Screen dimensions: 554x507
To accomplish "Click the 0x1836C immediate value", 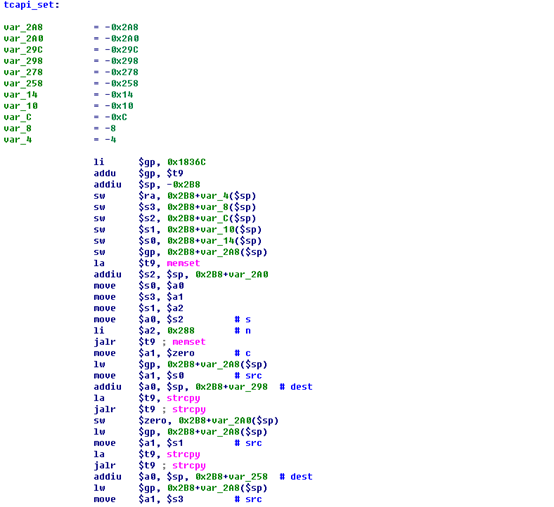I will [186, 162].
